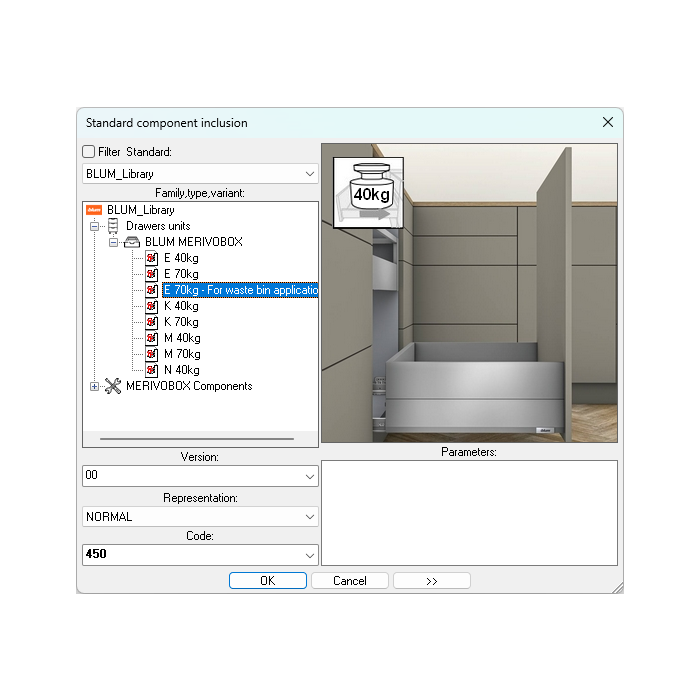Enable the Filter checkbox
Image resolution: width=700 pixels, height=700 pixels.
point(89,152)
